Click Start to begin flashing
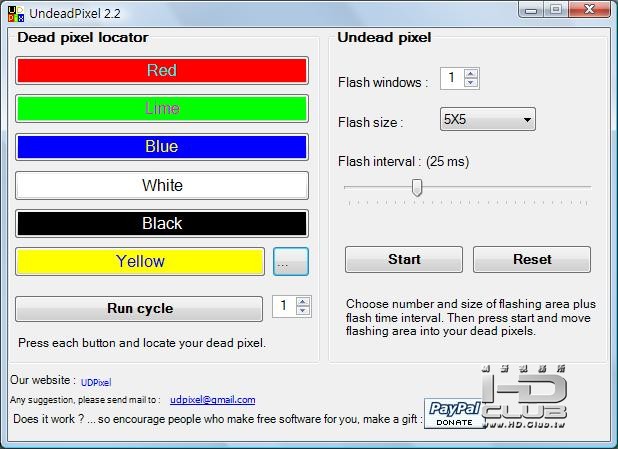The width and height of the screenshot is (618, 449). point(404,259)
